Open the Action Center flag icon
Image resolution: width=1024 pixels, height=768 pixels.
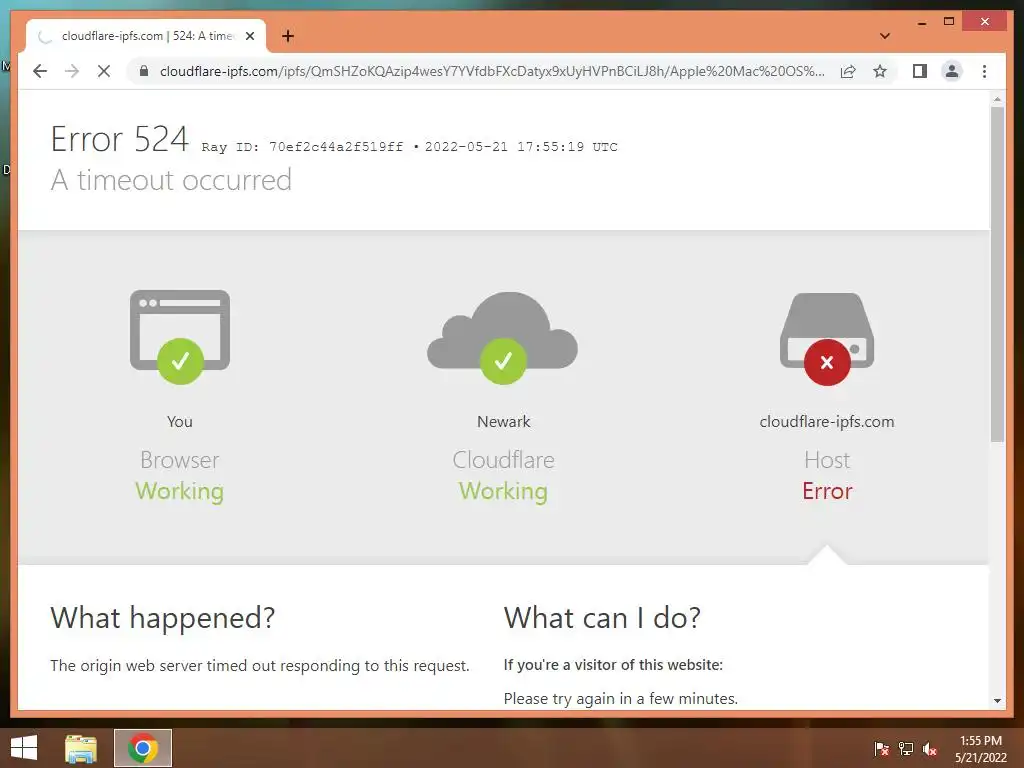pos(882,749)
